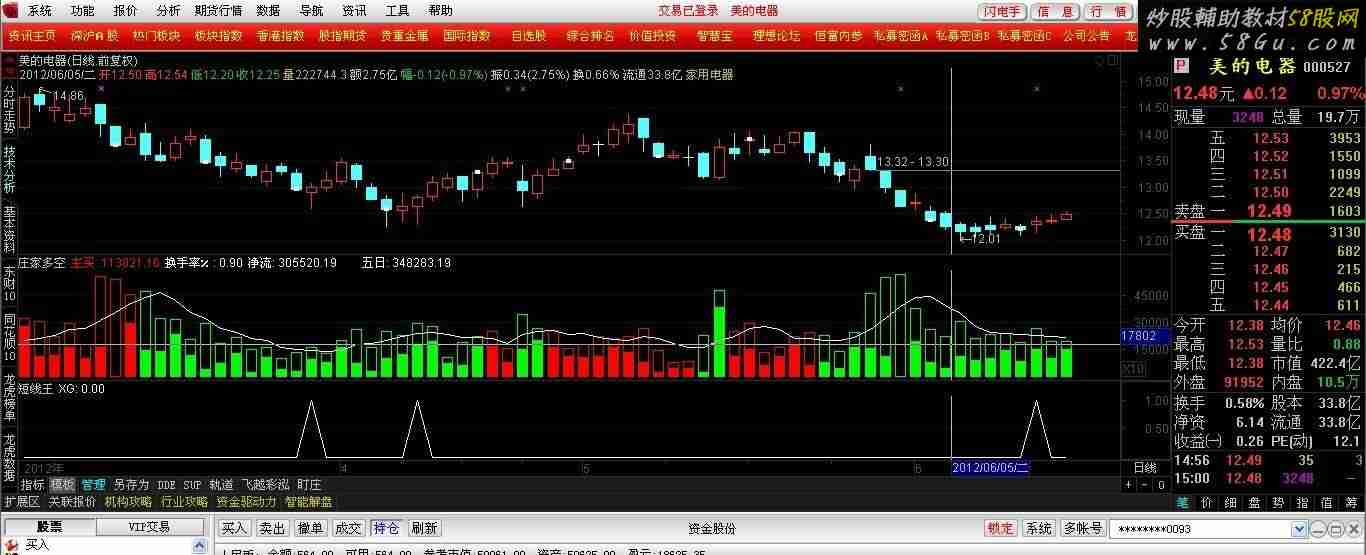This screenshot has height=555, width=1366.
Task: Select the 盯庄 indicator tab
Action: pyautogui.click(x=309, y=485)
